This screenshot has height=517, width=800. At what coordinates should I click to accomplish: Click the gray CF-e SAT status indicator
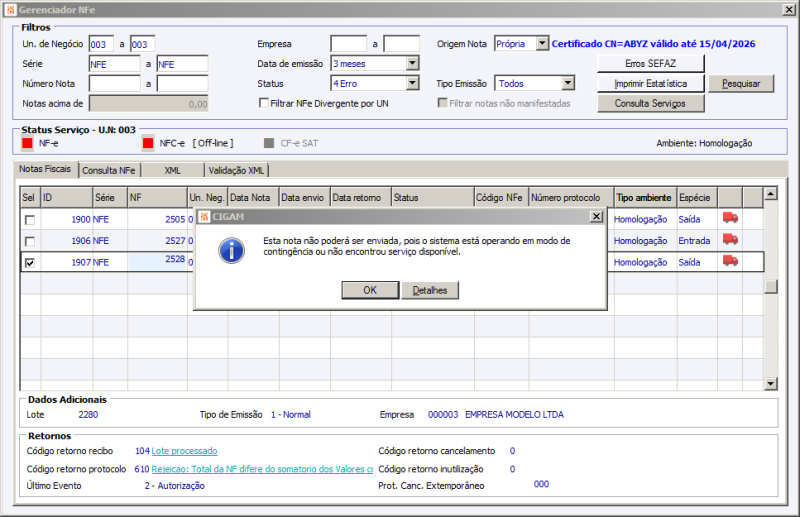pos(269,143)
